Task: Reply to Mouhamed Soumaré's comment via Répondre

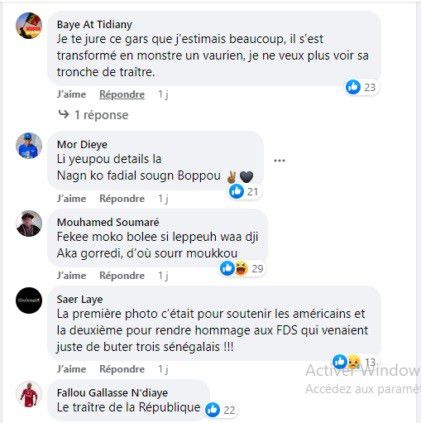Action: click(122, 276)
